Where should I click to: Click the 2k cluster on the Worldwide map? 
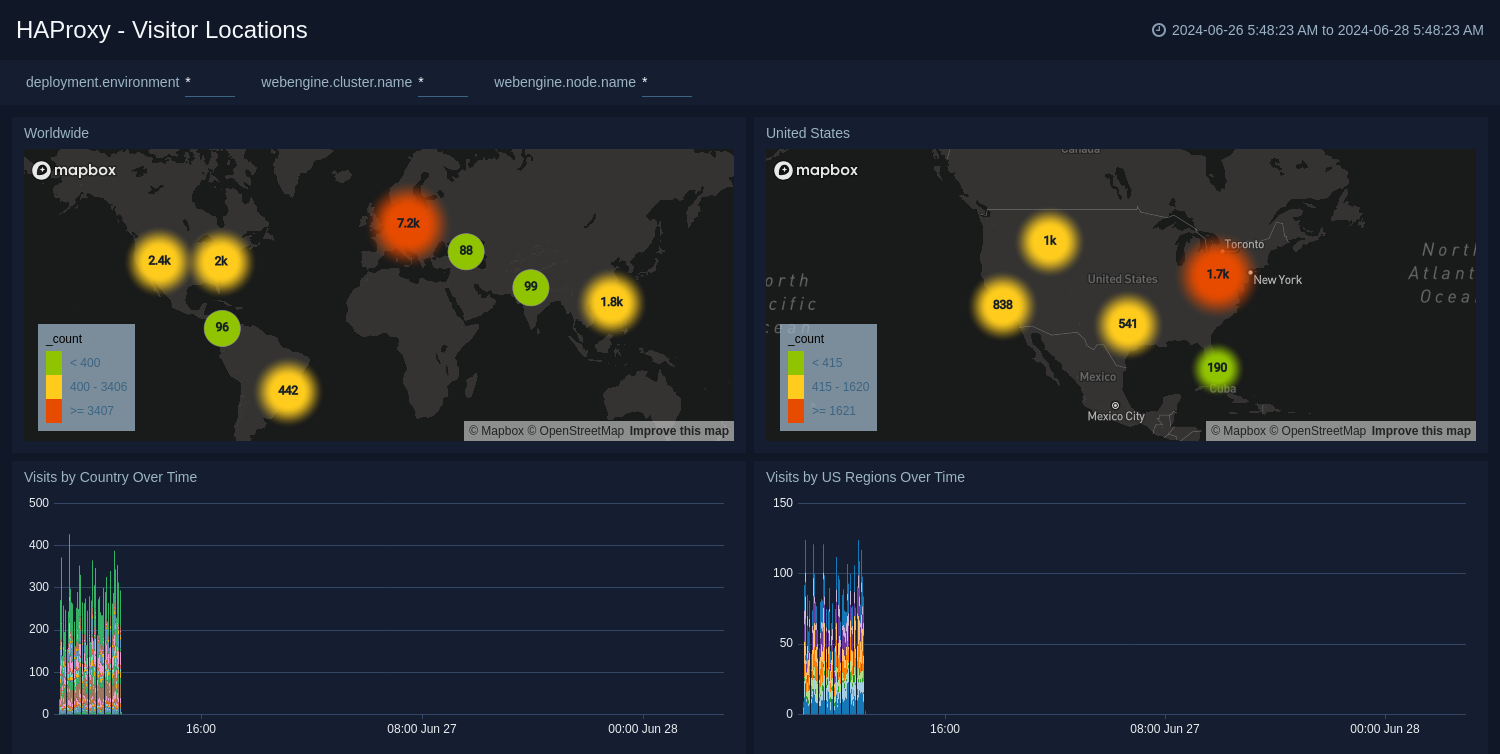221,261
